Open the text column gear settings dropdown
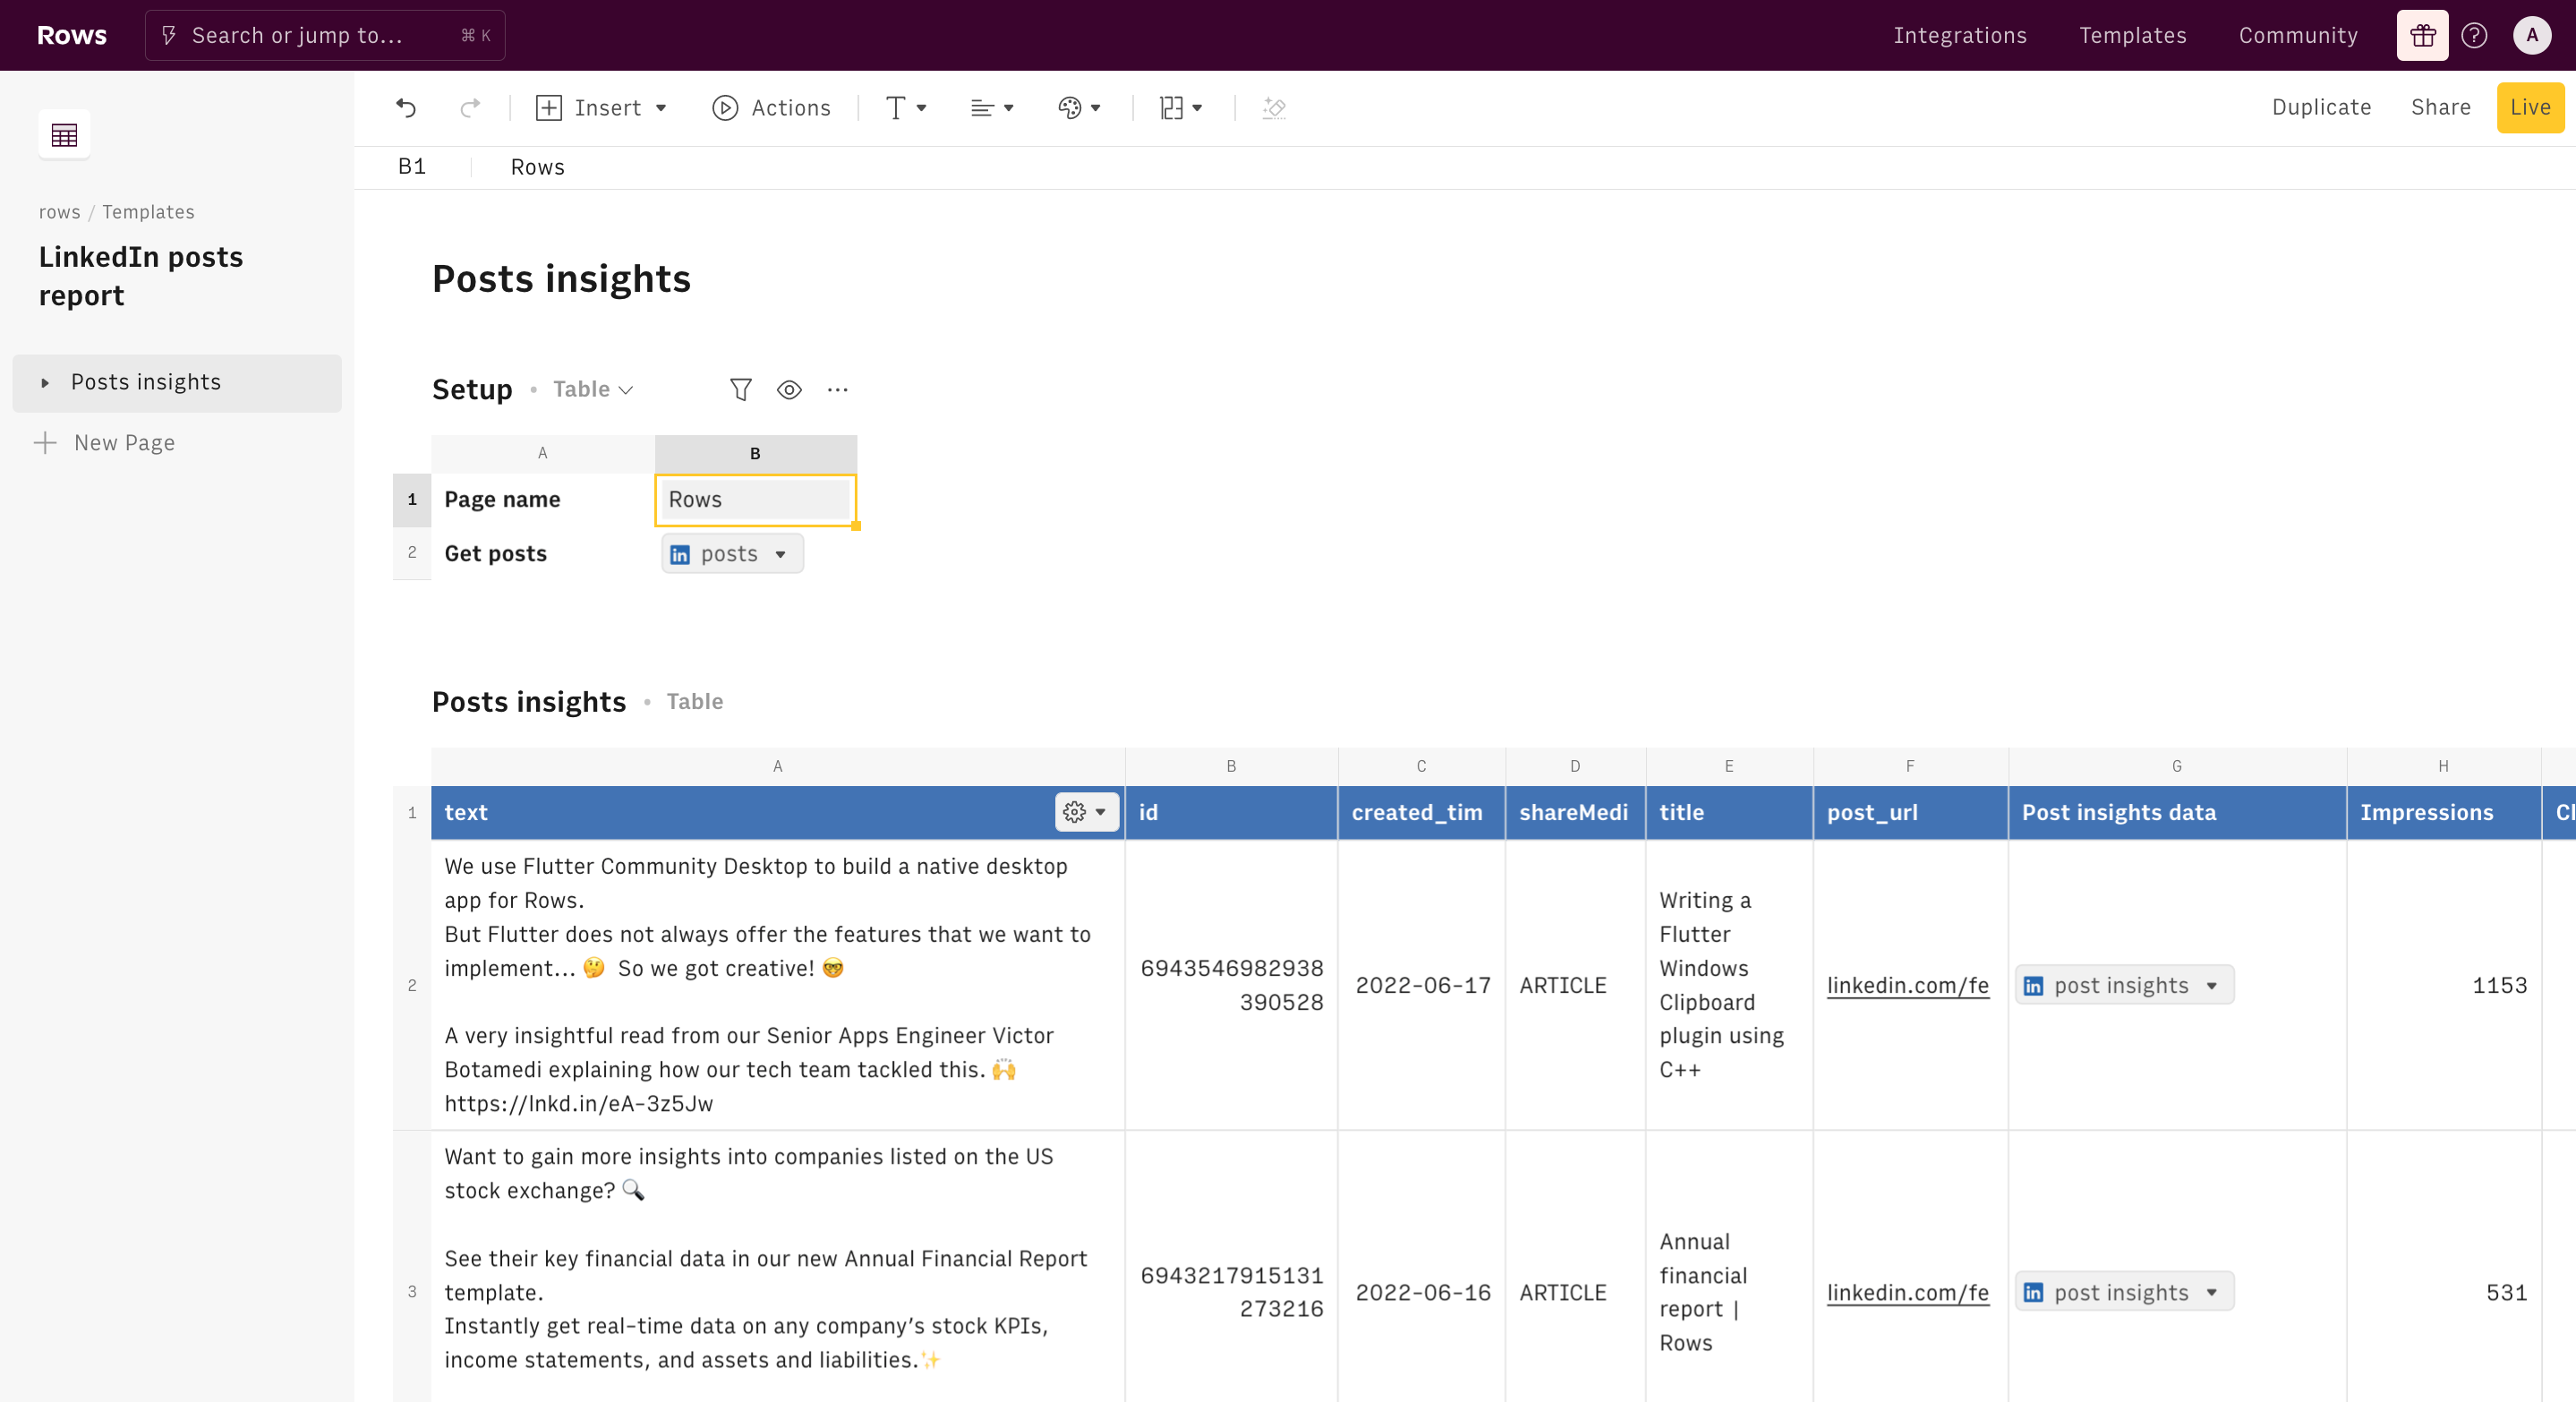 (1085, 812)
